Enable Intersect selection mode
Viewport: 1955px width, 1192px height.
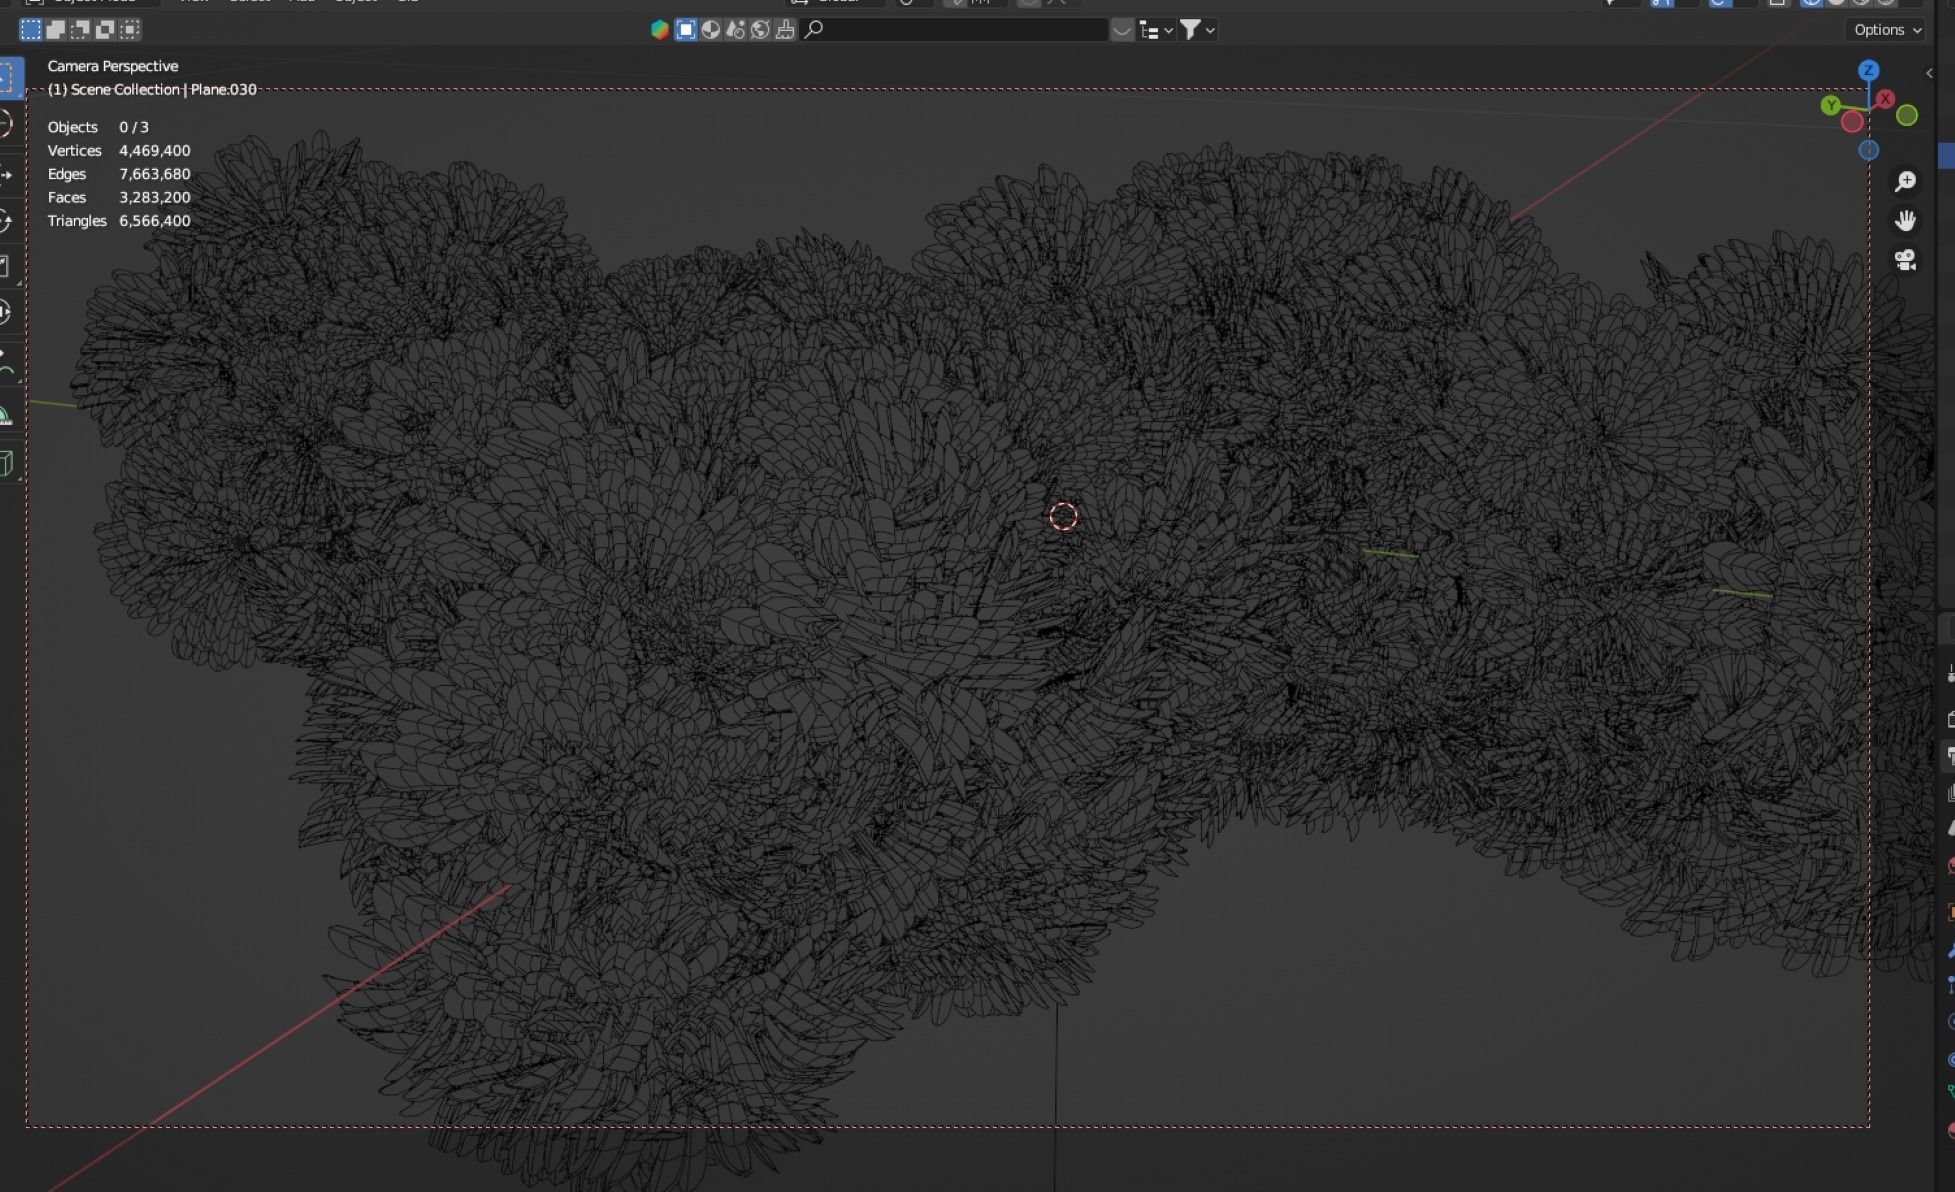130,30
